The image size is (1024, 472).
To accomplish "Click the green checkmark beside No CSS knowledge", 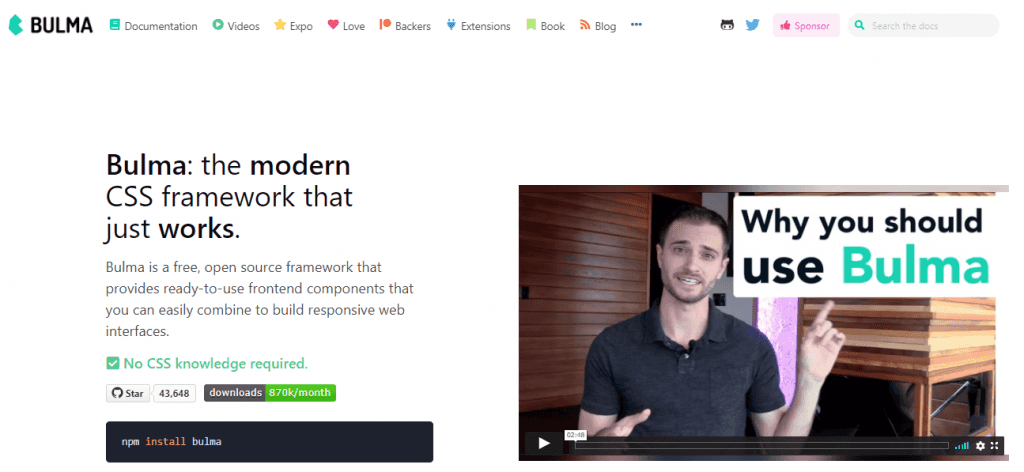I will pyautogui.click(x=112, y=363).
